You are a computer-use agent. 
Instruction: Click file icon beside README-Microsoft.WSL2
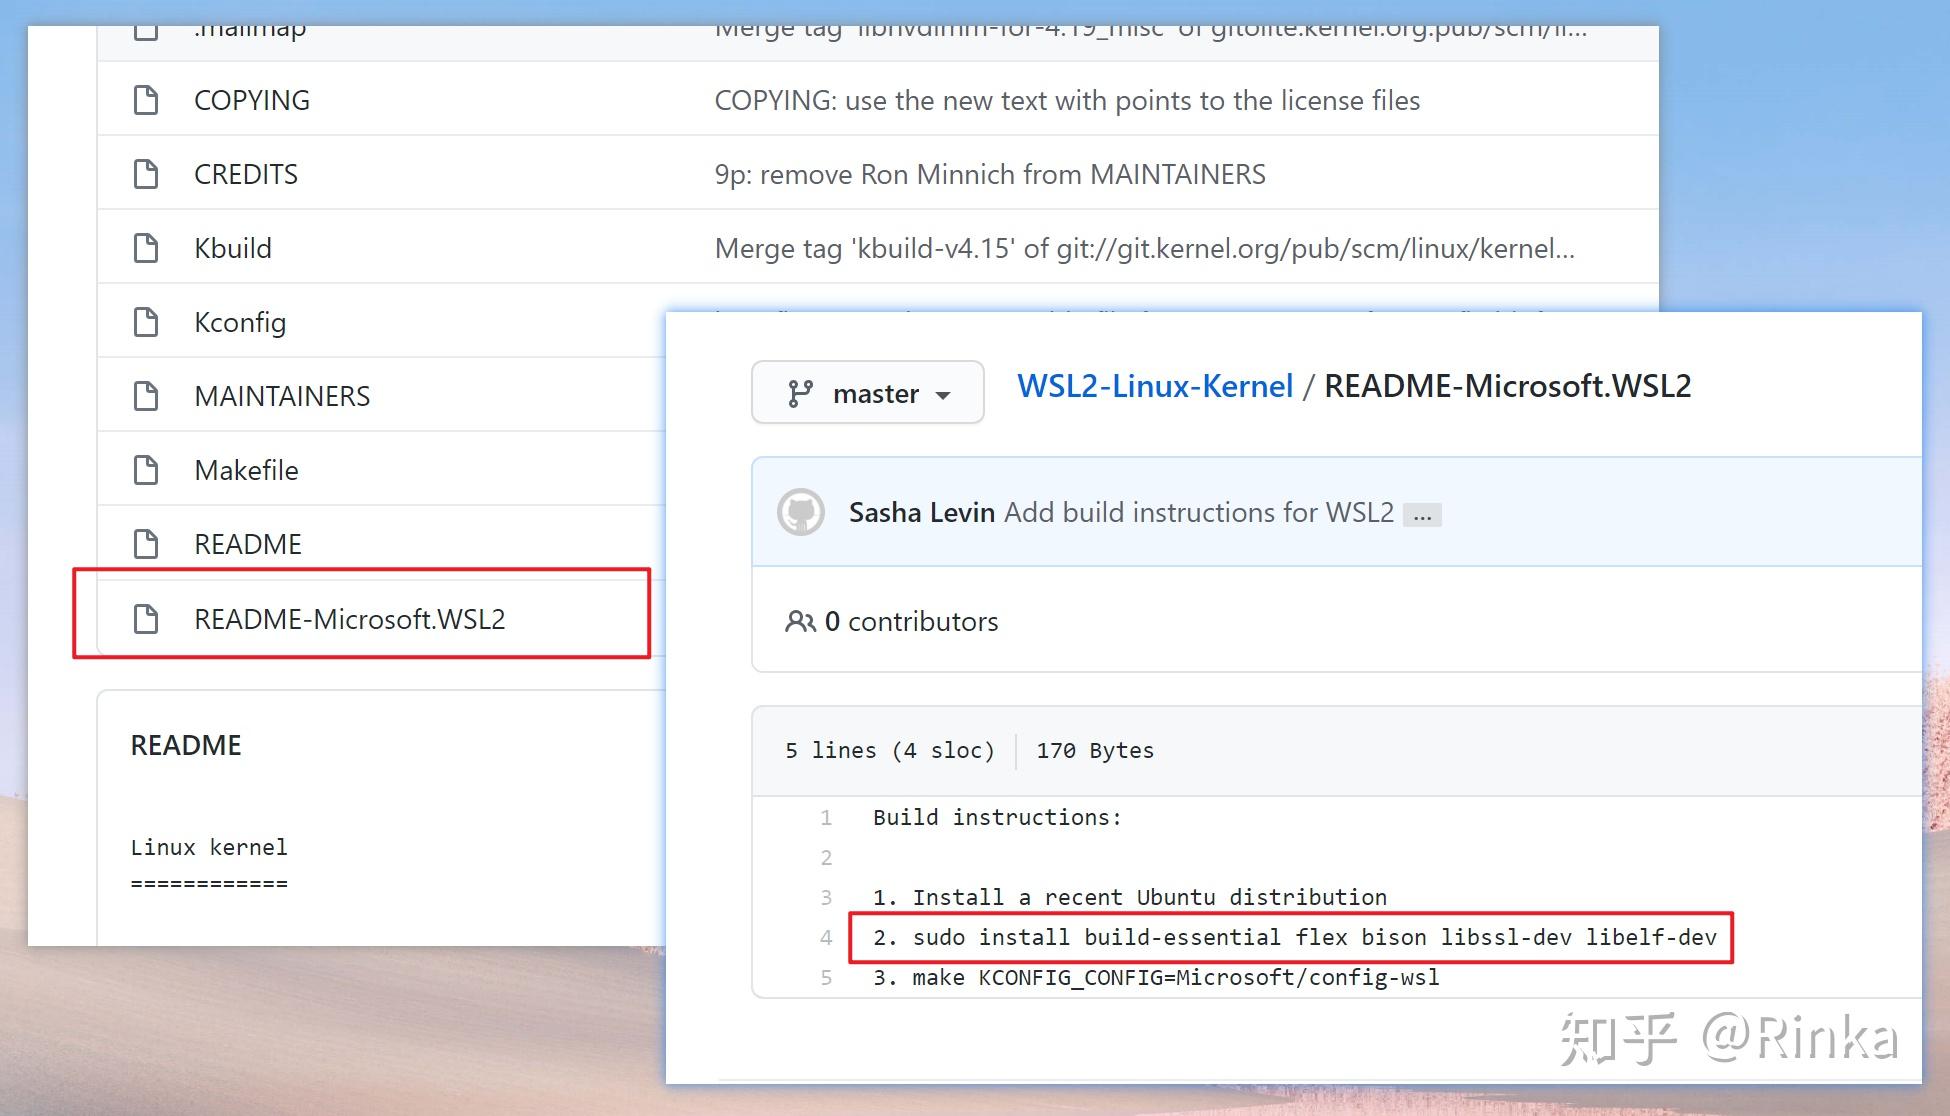tap(146, 619)
